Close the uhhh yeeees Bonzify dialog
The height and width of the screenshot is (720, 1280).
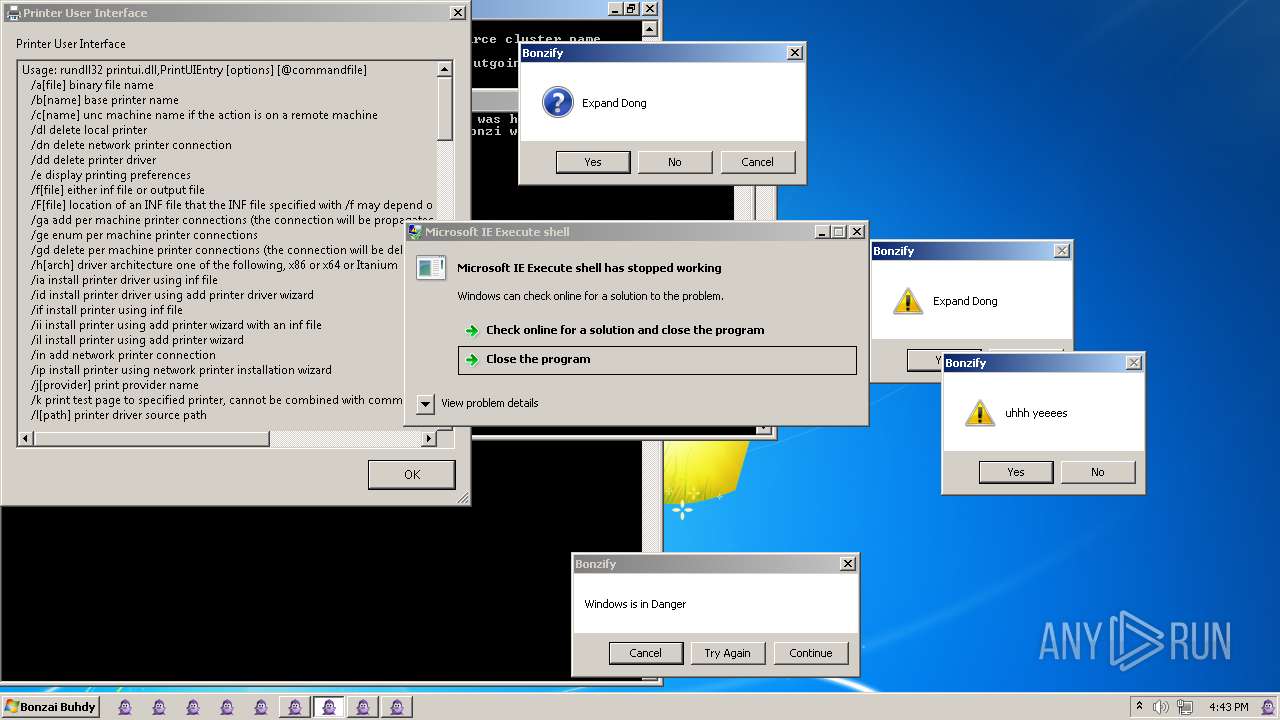point(1133,363)
